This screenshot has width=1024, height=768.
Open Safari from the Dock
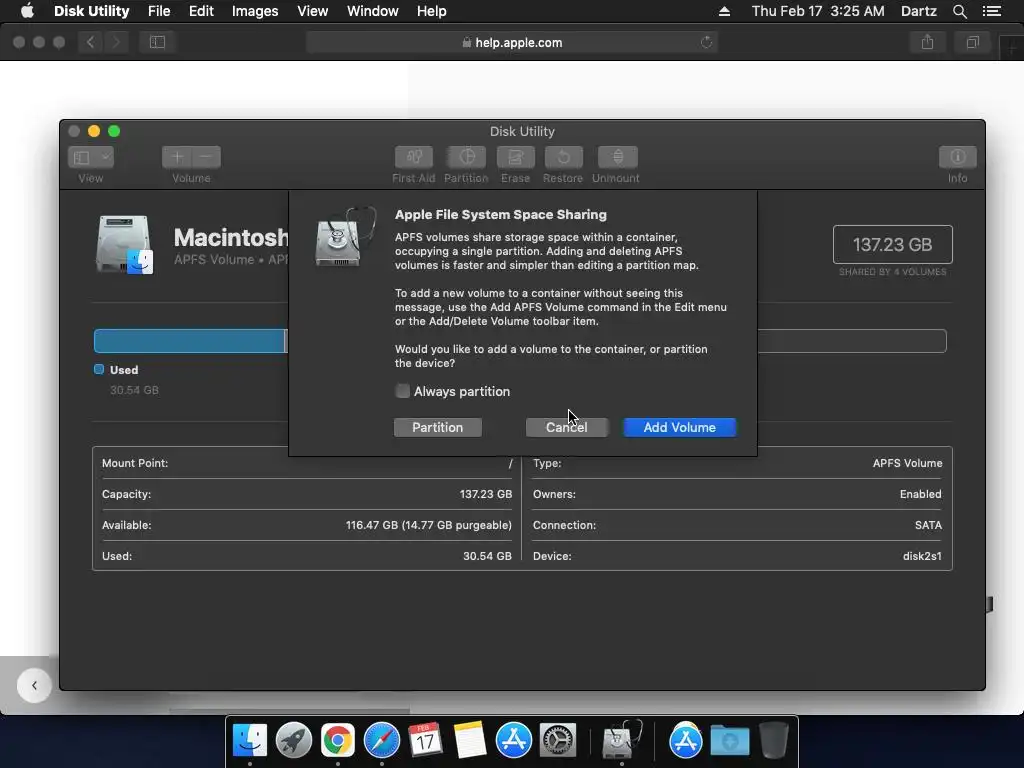382,741
